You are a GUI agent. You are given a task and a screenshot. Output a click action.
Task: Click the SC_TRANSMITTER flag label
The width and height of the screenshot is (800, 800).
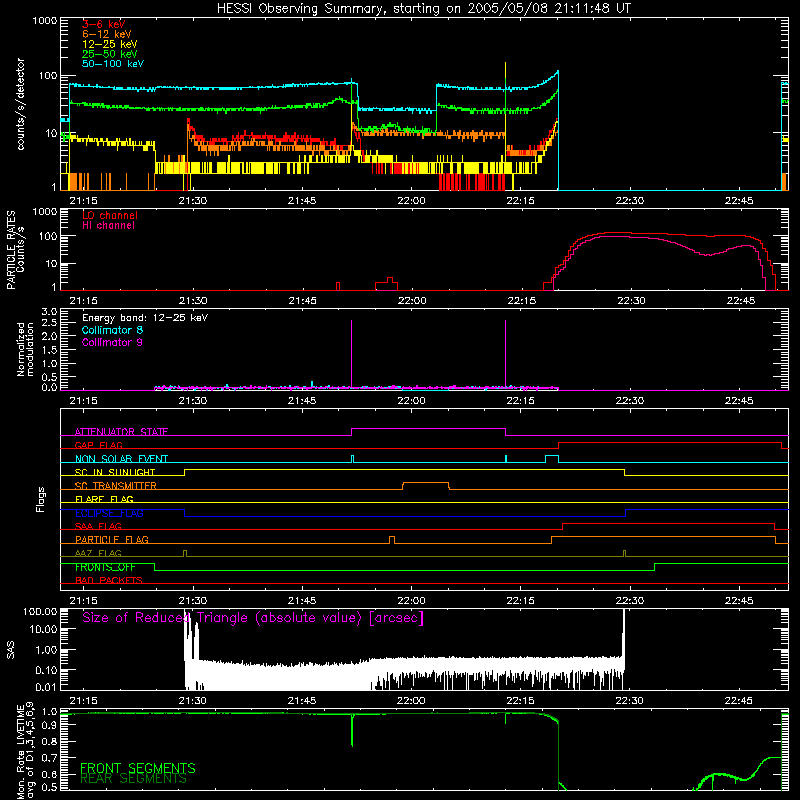115,485
